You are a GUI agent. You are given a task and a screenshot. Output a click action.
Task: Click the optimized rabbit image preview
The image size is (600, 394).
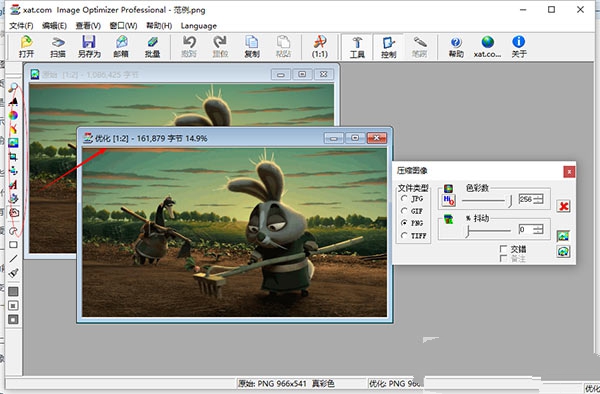235,232
